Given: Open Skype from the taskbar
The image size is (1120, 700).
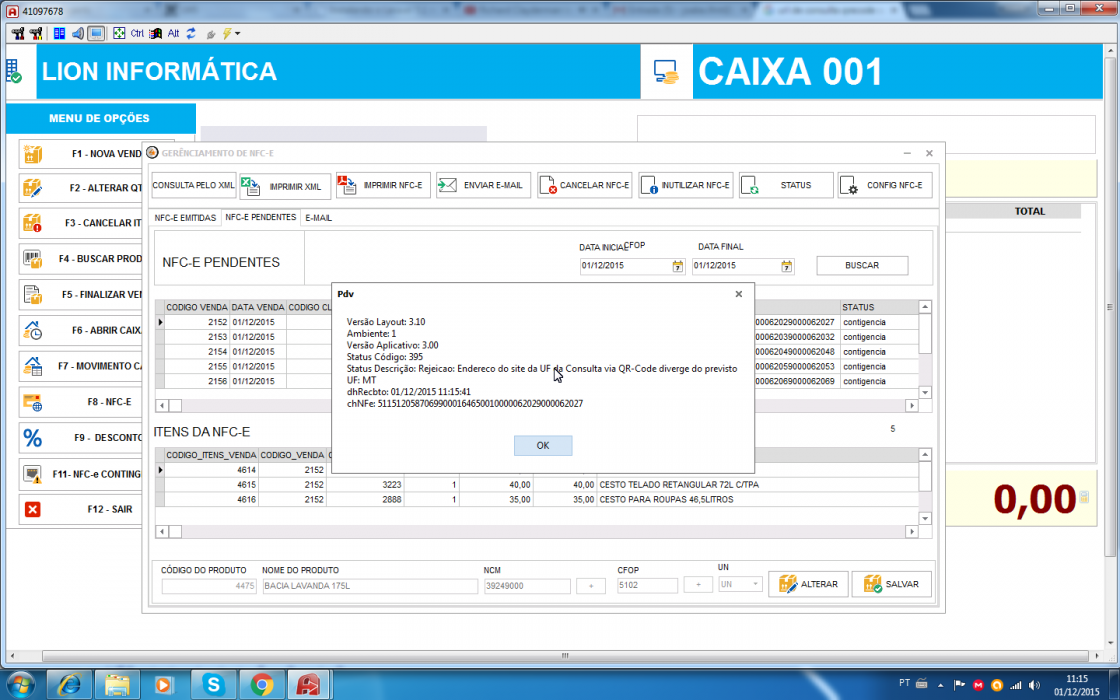Looking at the screenshot, I should tap(214, 686).
